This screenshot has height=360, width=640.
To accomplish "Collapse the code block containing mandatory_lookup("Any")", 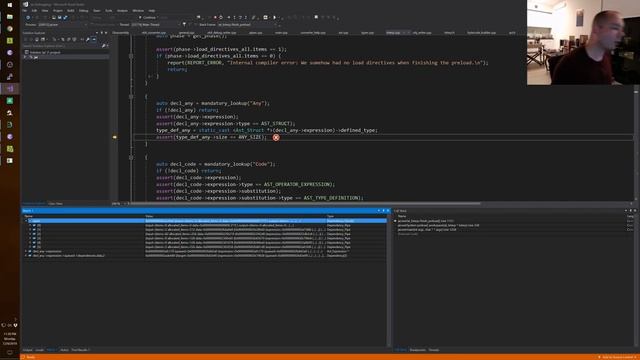I will pyautogui.click(x=131, y=97).
